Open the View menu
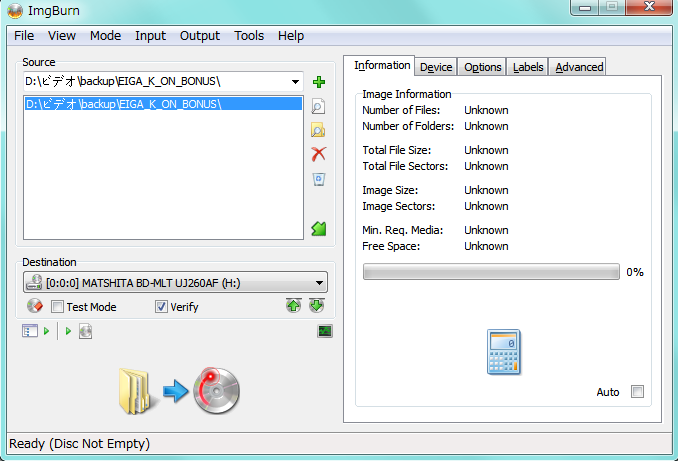The height and width of the screenshot is (461, 678). pos(62,35)
